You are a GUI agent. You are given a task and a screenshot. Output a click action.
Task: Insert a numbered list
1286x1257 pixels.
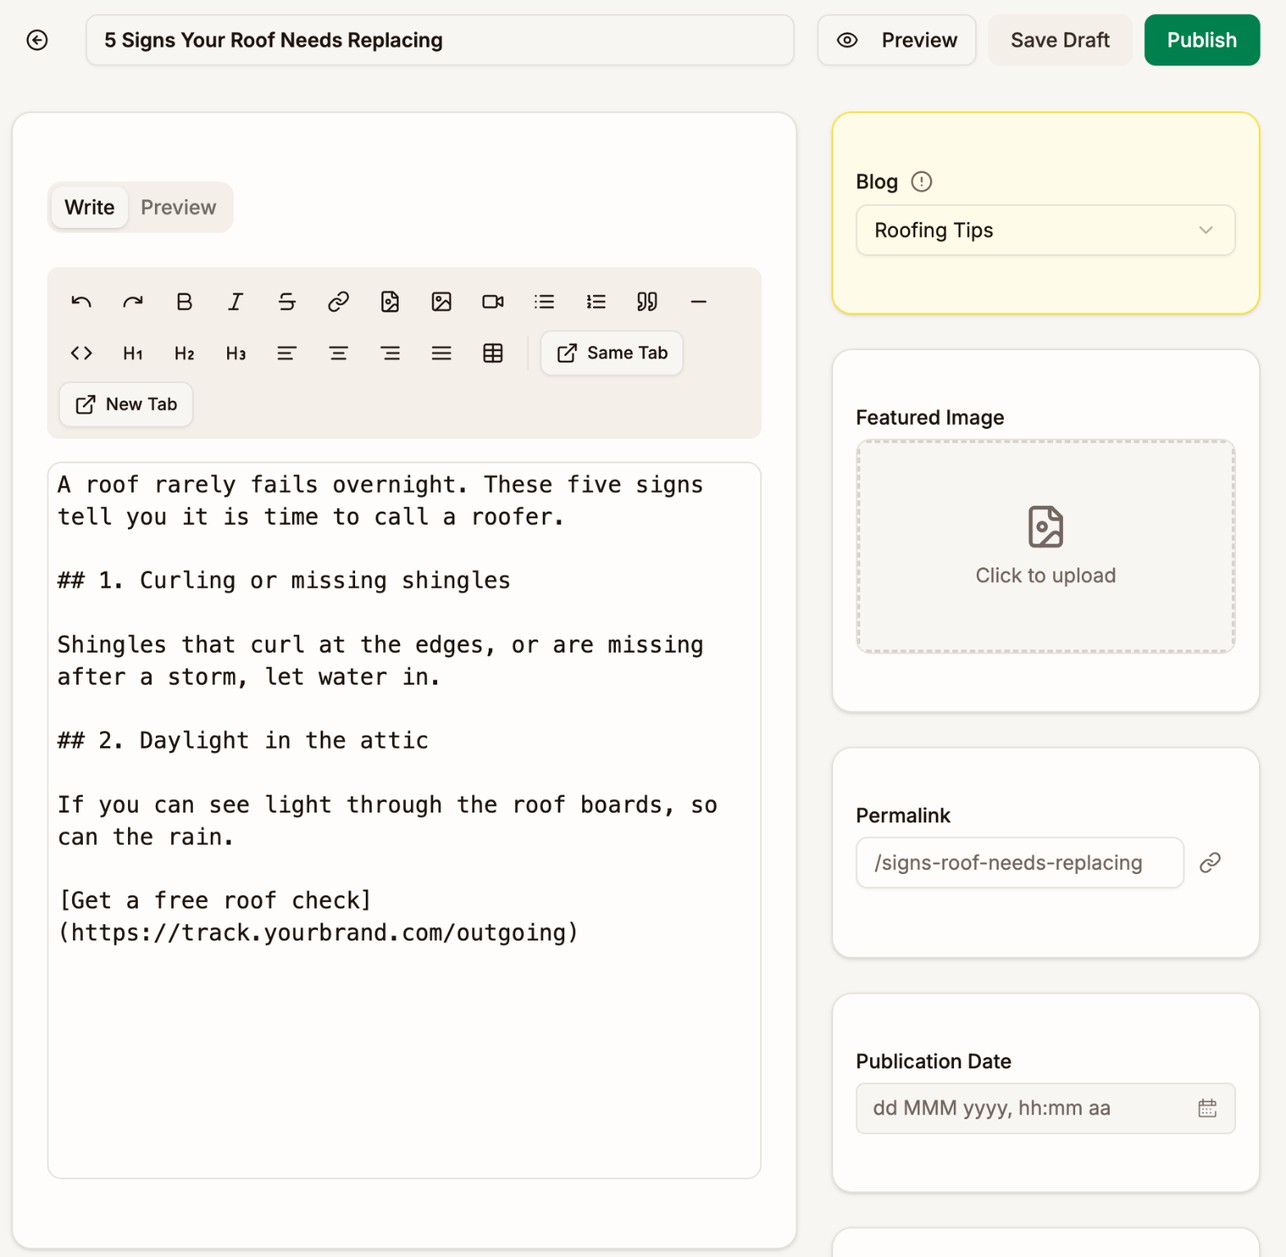[x=596, y=302]
